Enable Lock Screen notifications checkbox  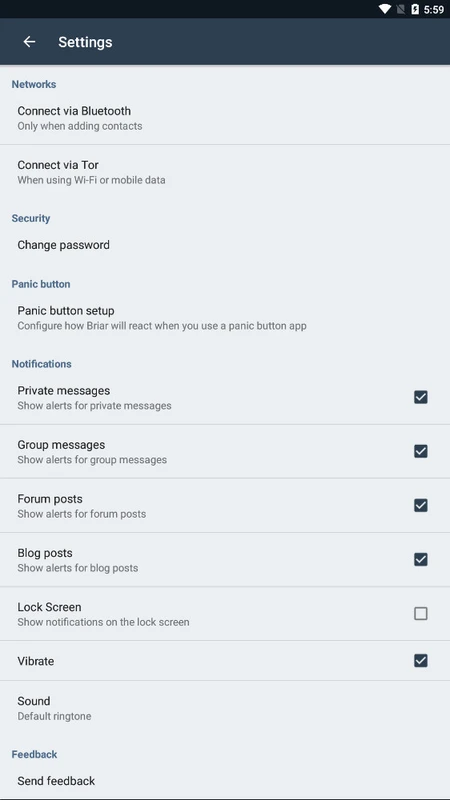421,613
